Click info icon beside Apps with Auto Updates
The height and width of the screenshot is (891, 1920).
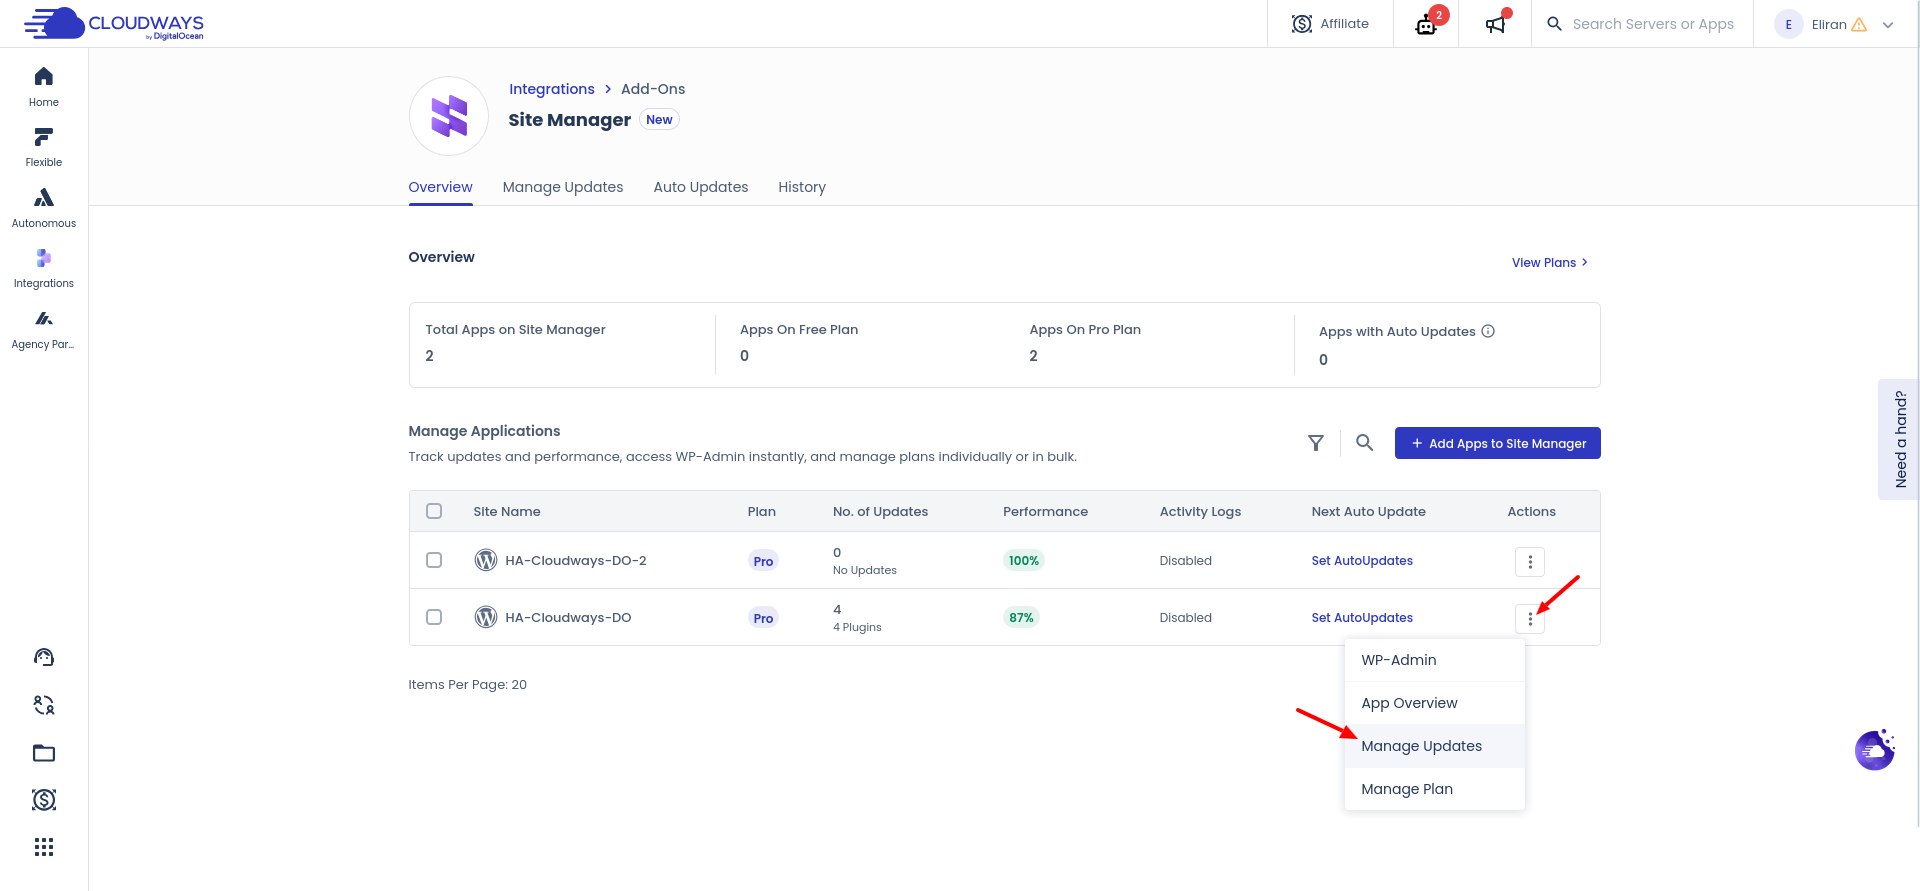point(1488,331)
